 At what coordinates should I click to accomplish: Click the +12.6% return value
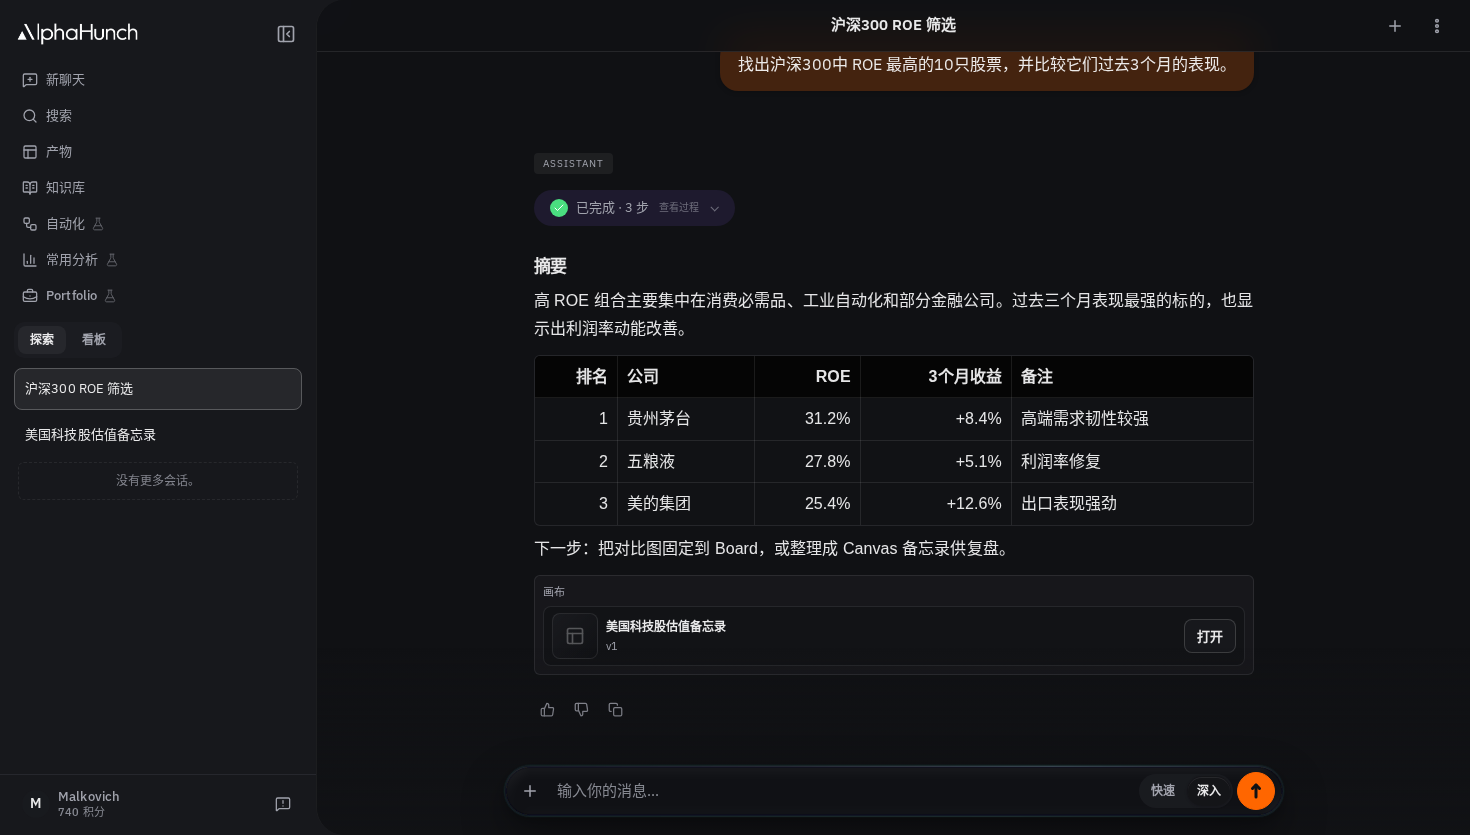click(x=974, y=504)
